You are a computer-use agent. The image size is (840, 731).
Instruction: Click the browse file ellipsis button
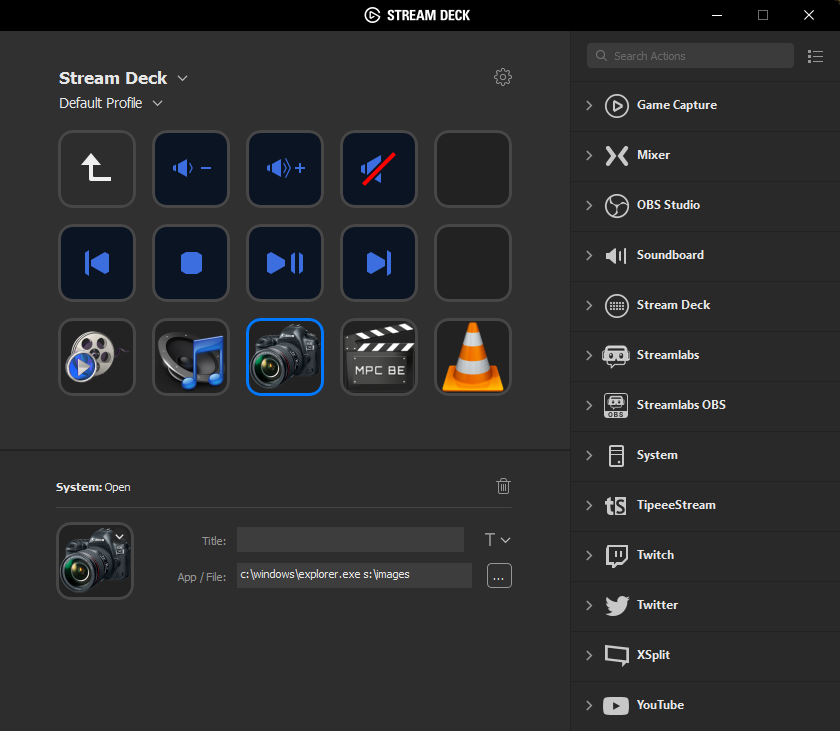click(x=499, y=575)
